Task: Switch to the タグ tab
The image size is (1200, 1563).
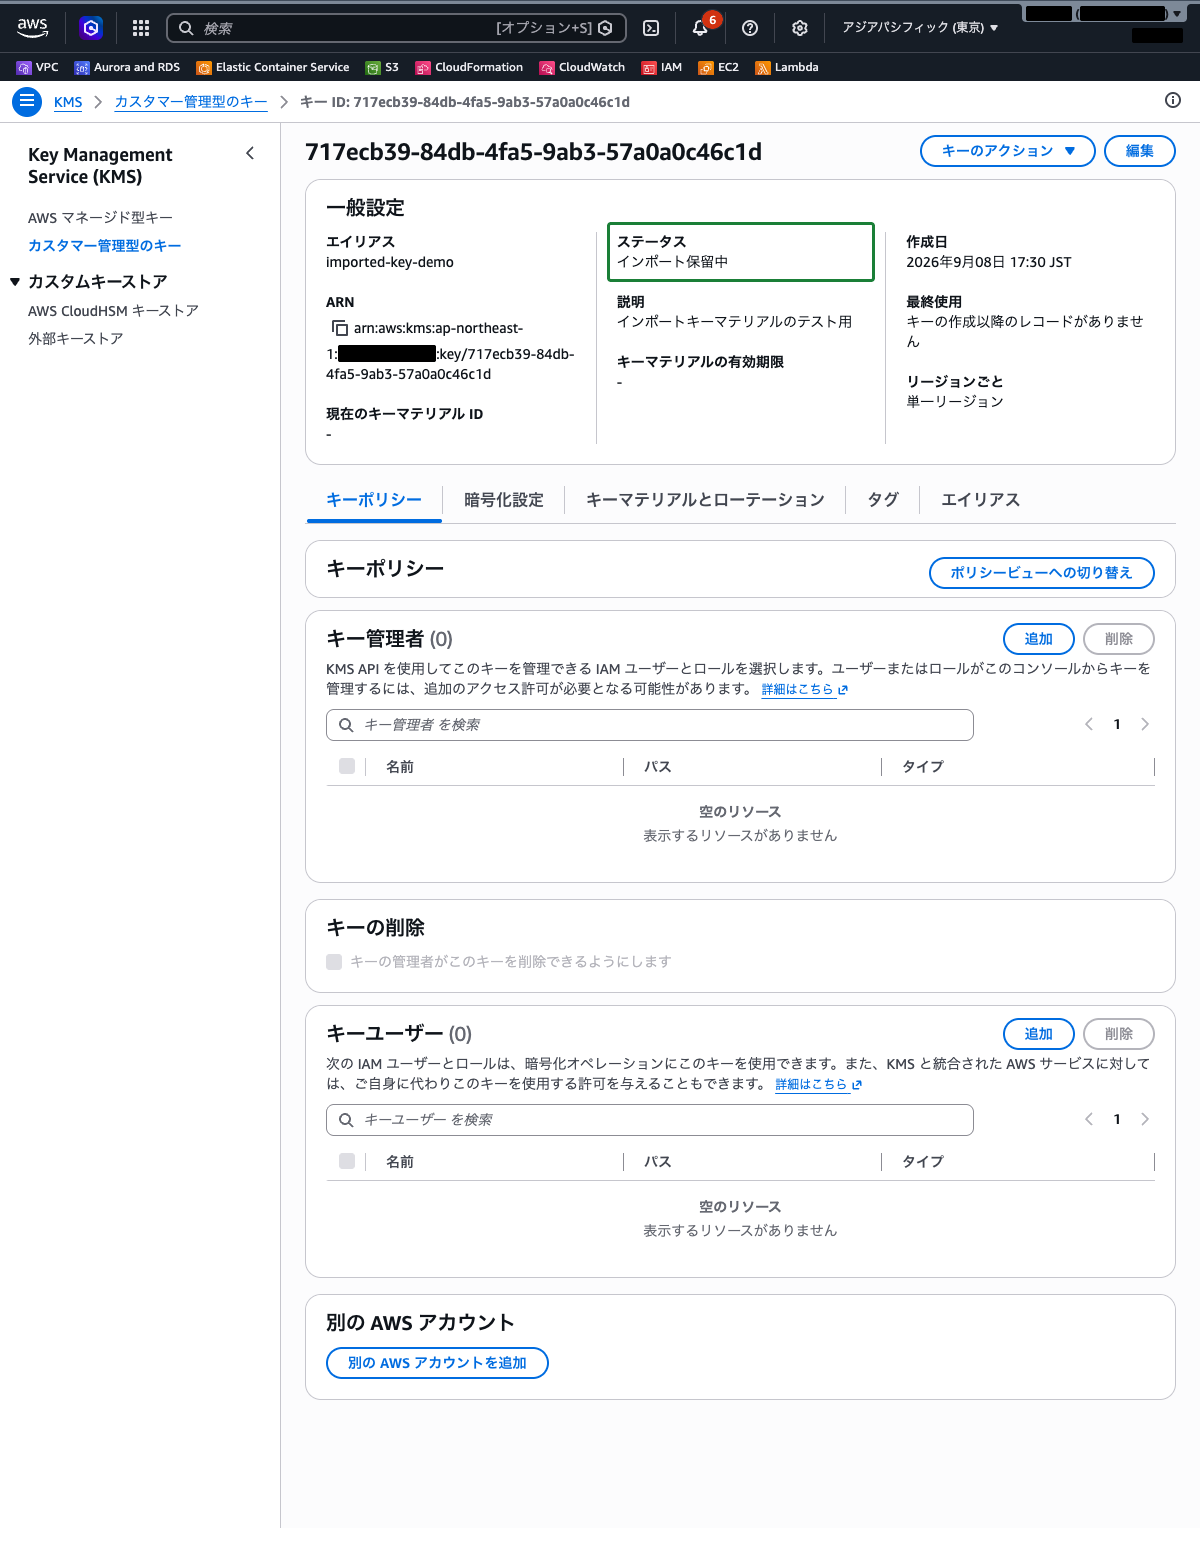Action: (x=883, y=500)
